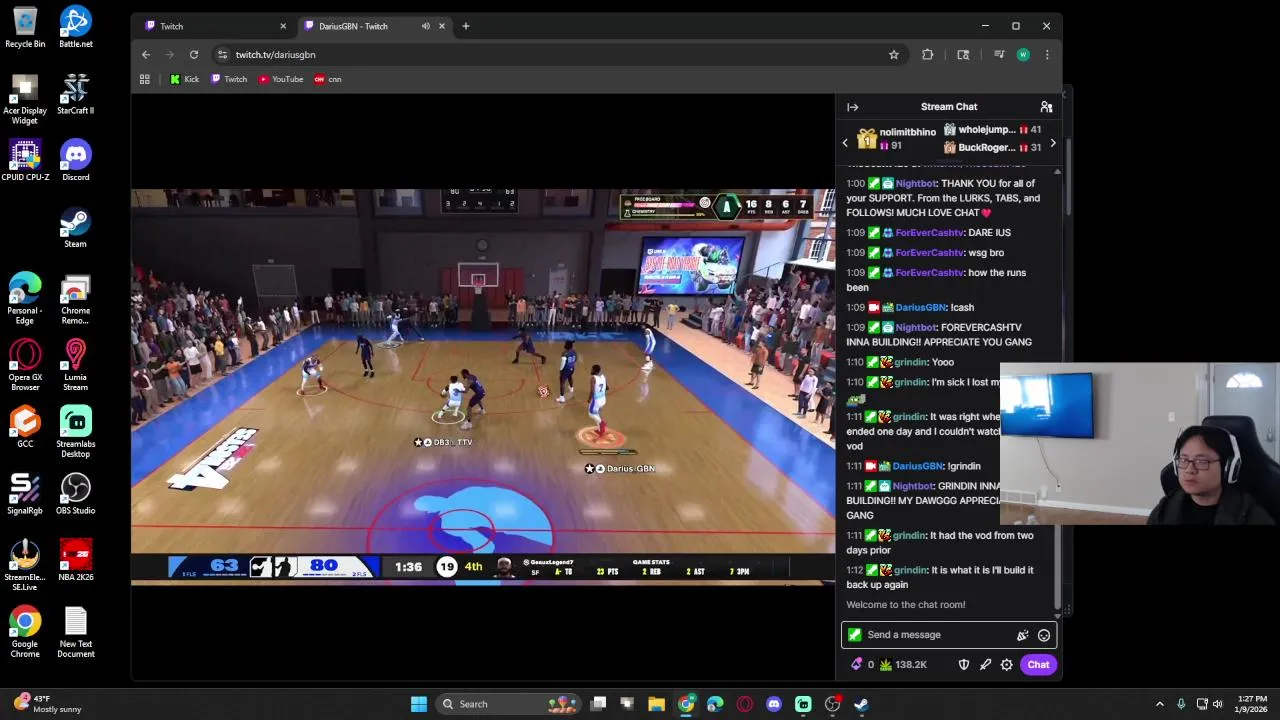Open Chrome side panel icon

click(x=963, y=55)
